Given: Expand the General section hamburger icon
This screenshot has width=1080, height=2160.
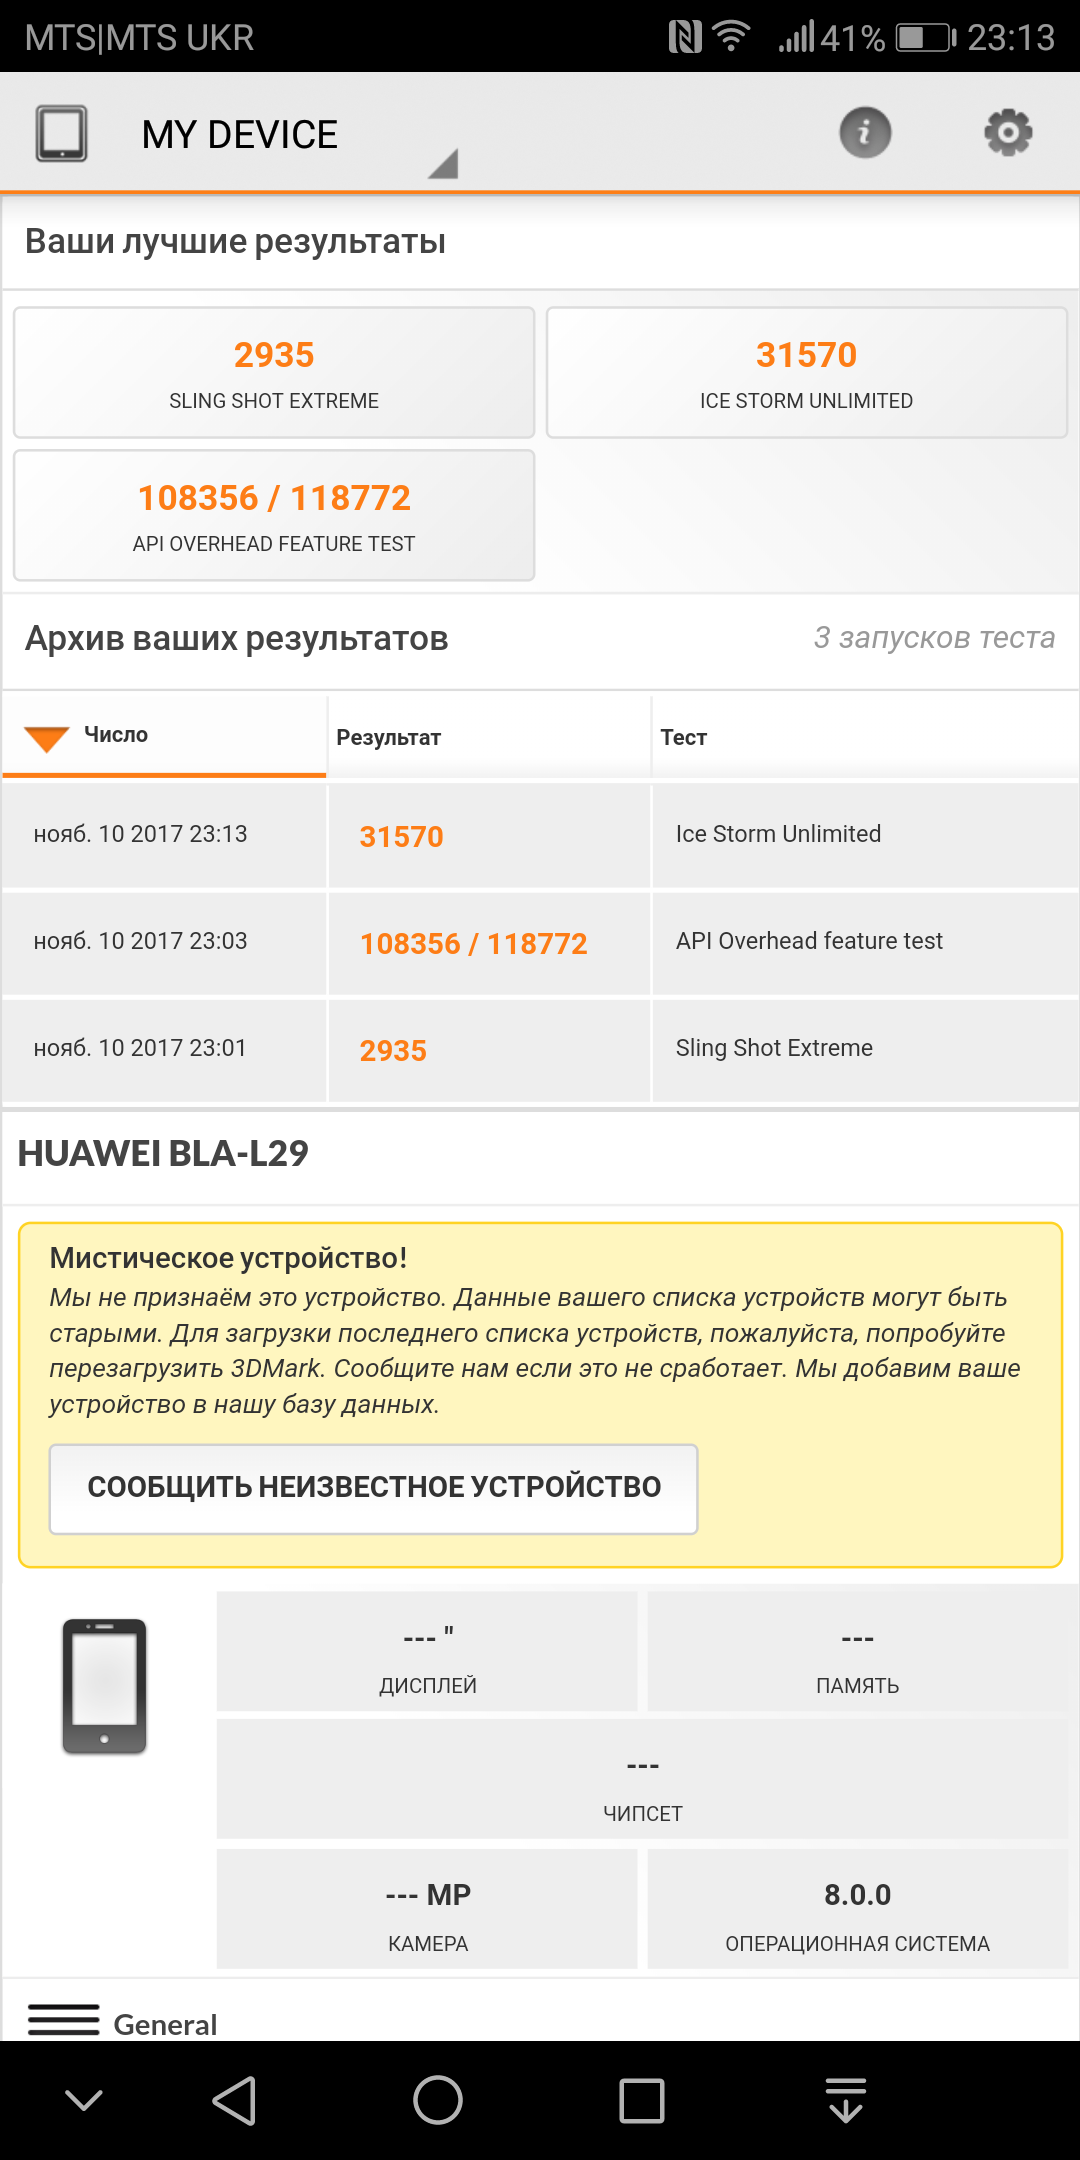Looking at the screenshot, I should click(63, 2019).
